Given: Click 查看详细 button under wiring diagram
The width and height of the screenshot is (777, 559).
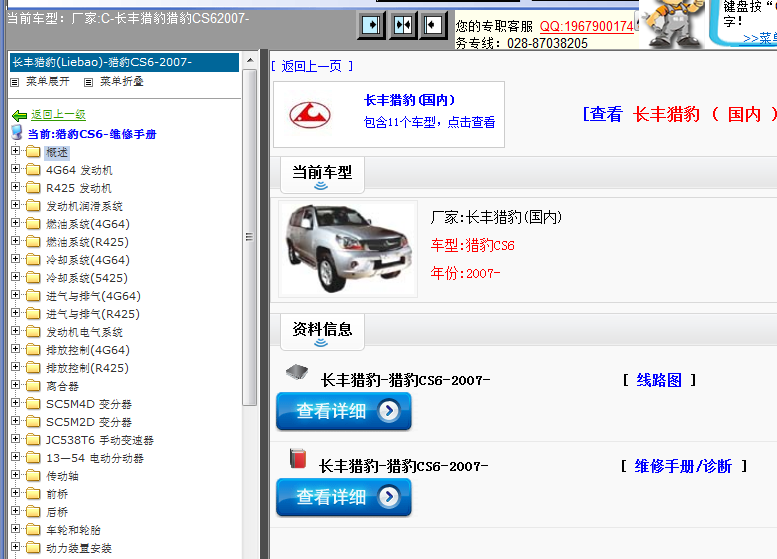Looking at the screenshot, I should pos(344,411).
